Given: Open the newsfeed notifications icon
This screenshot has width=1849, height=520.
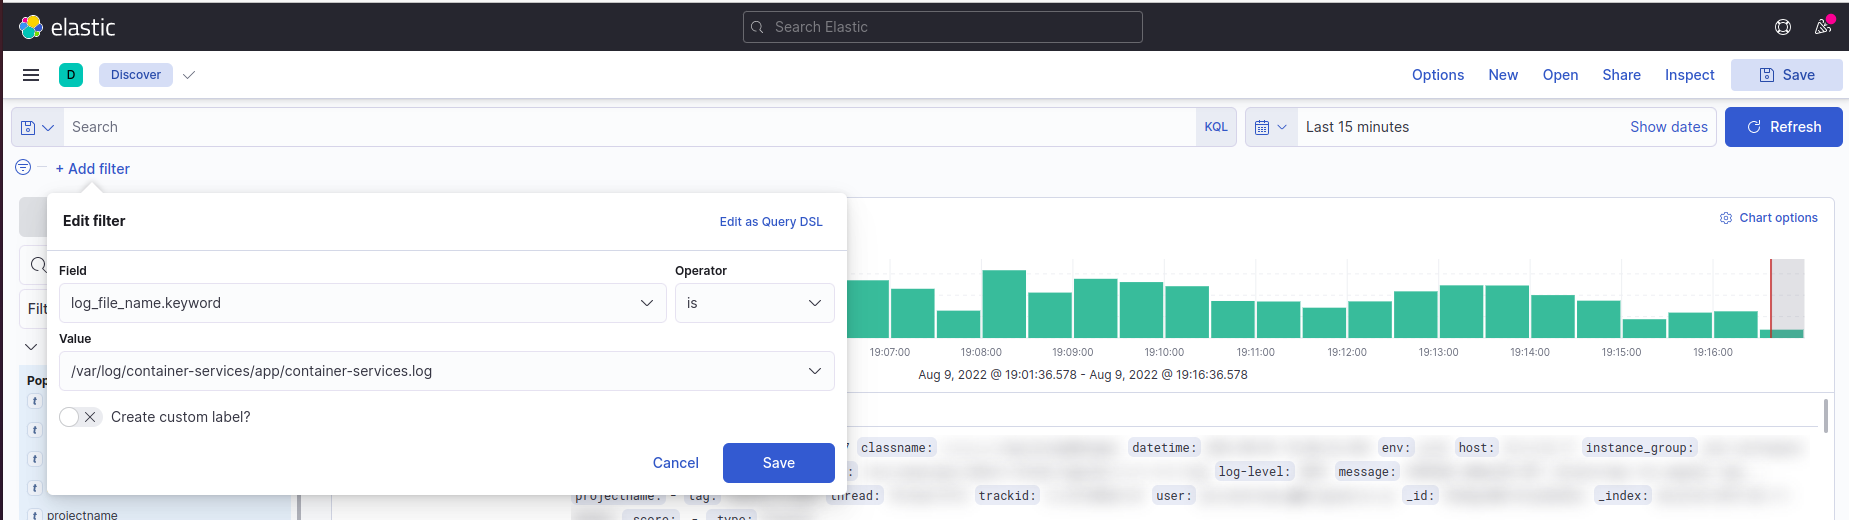Looking at the screenshot, I should (1822, 27).
